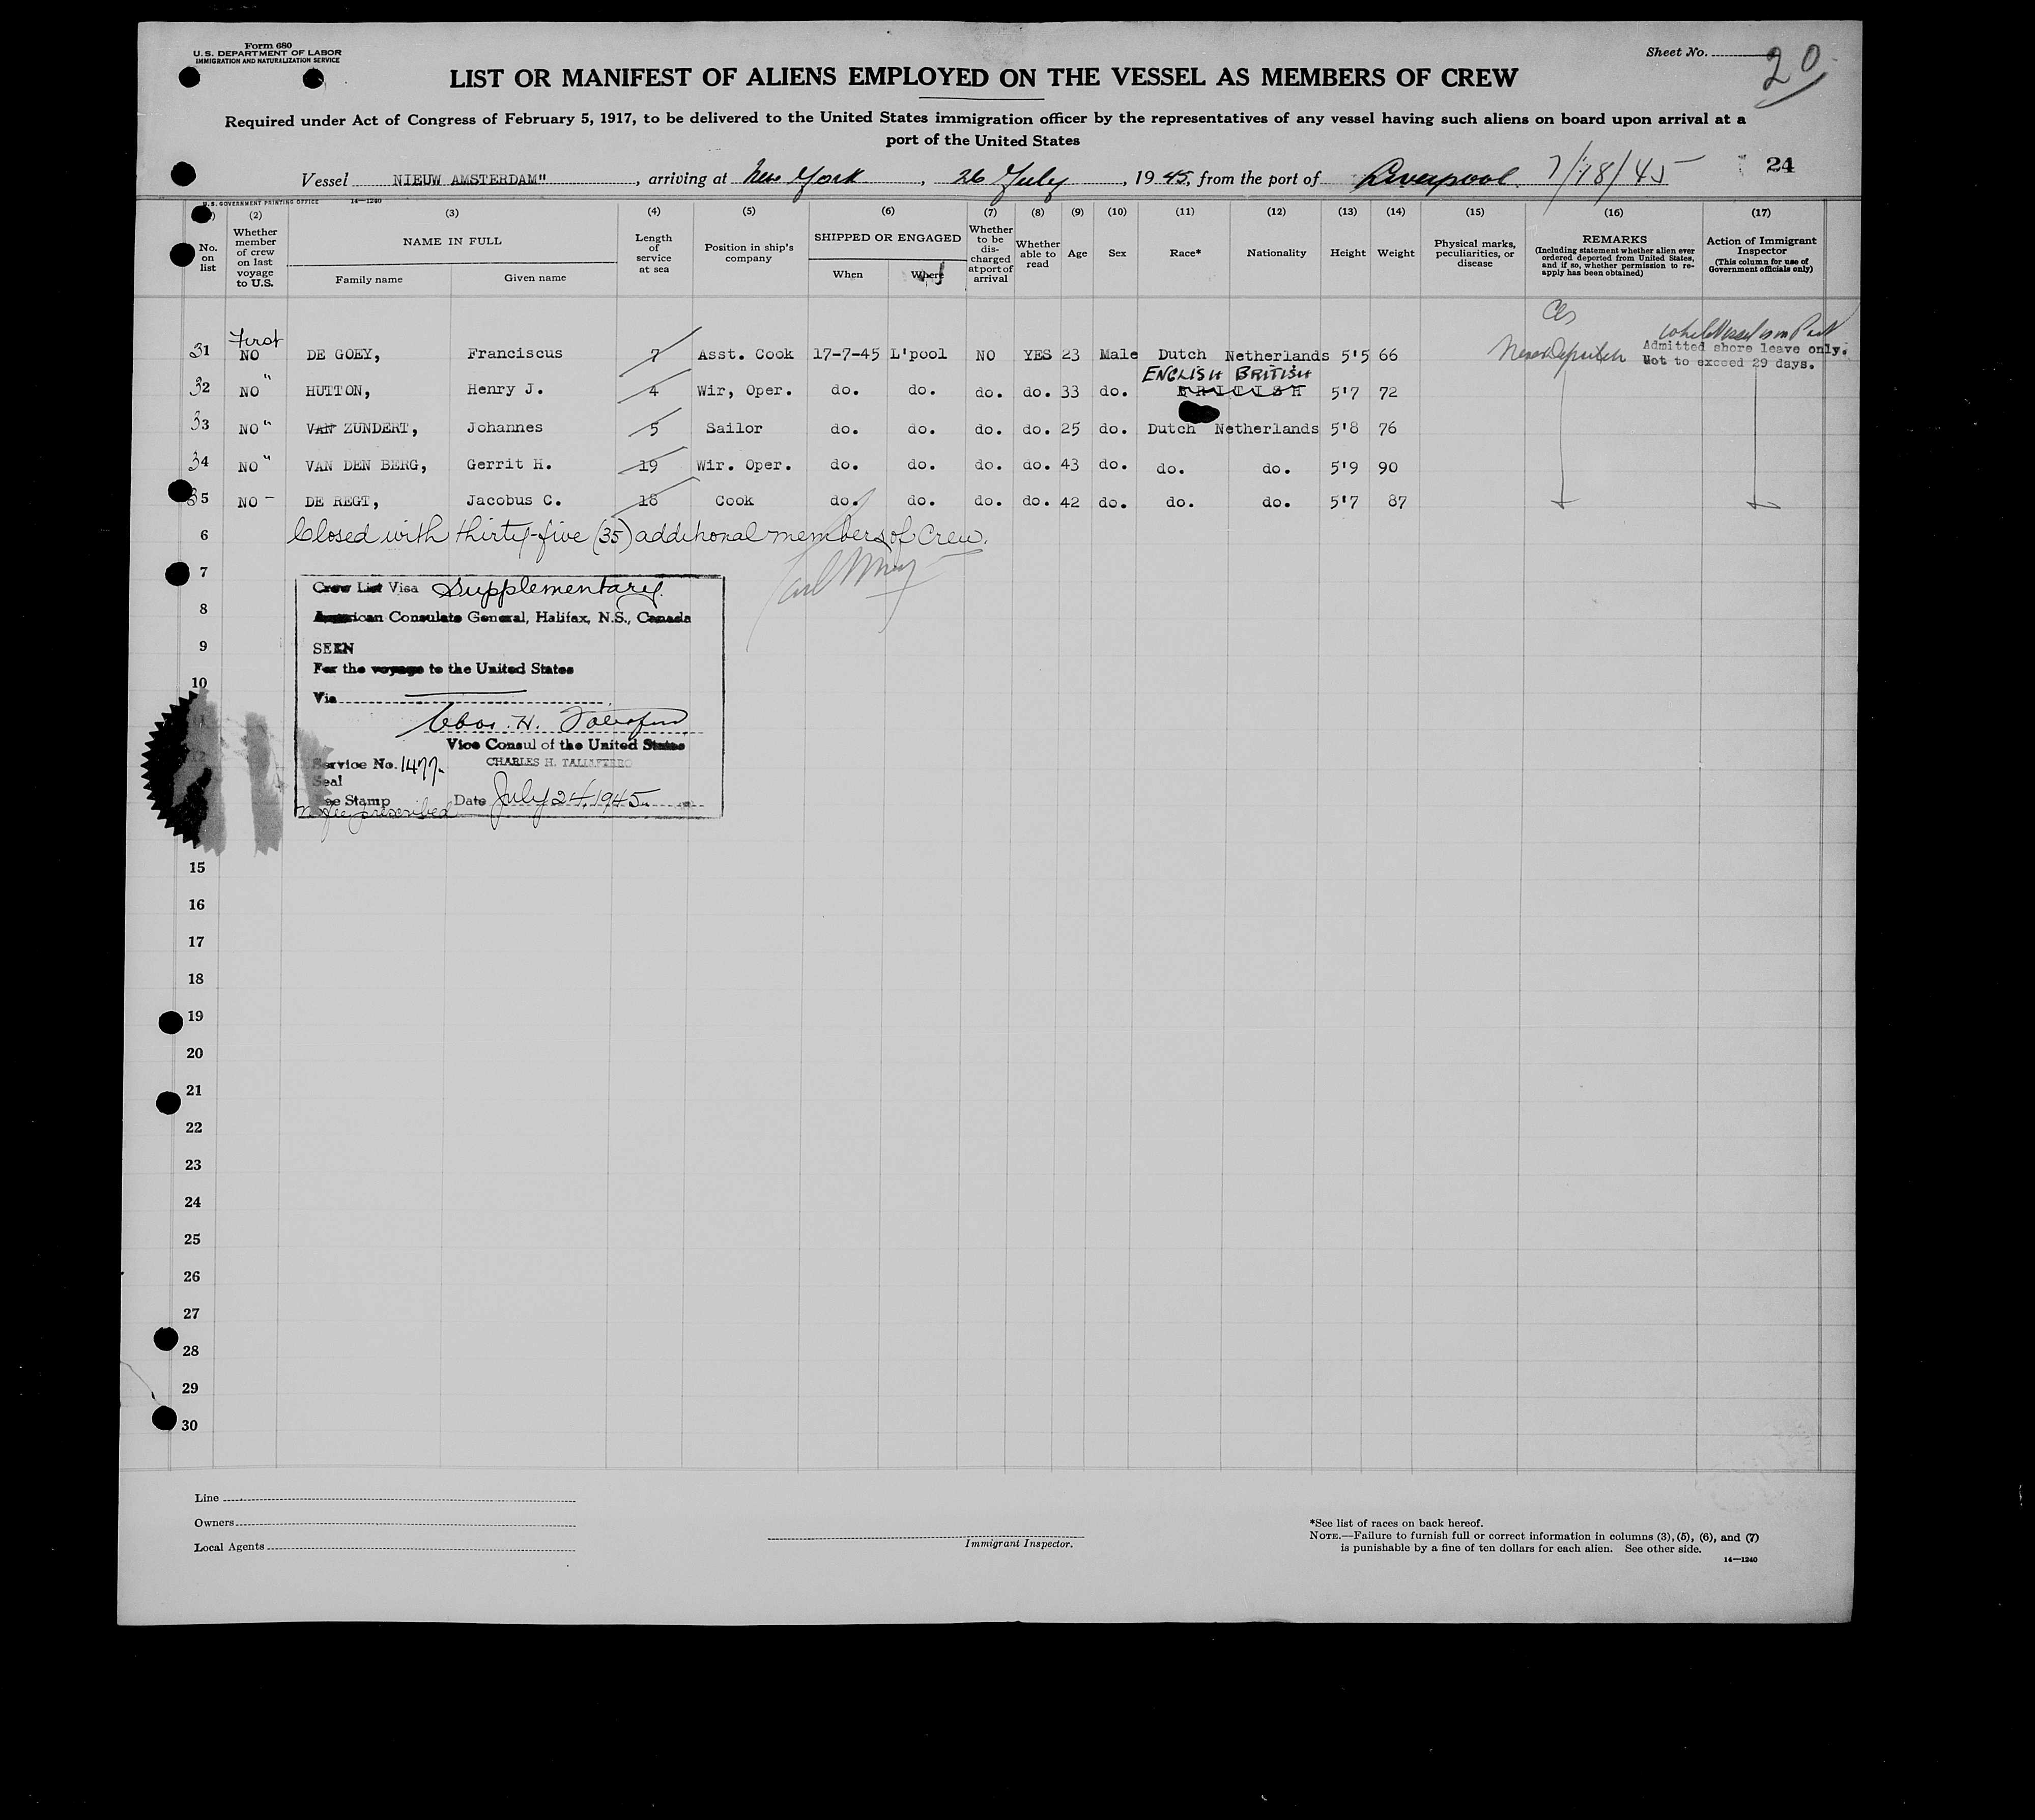Click the "REMARKS" column header
Image resolution: width=2035 pixels, height=1820 pixels.
1613,240
